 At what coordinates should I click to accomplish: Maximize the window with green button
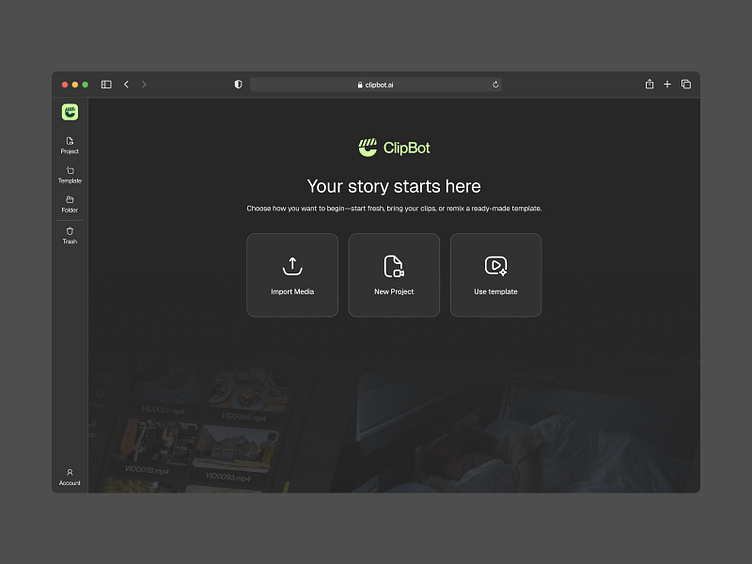(85, 84)
